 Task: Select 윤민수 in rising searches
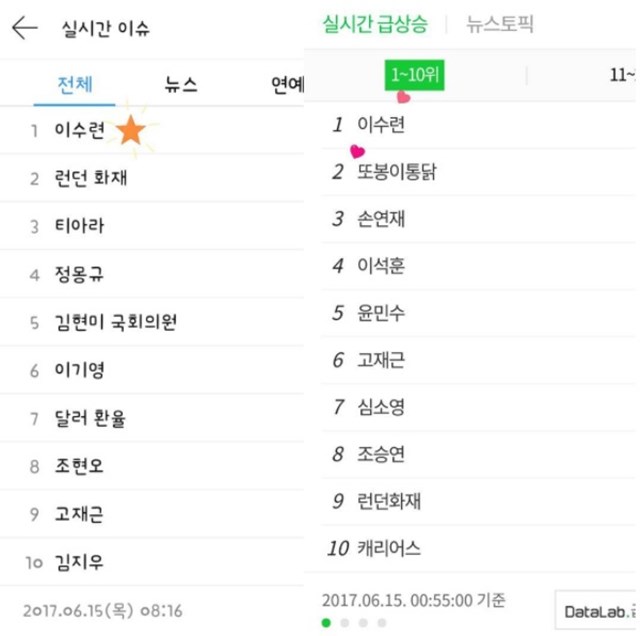point(381,313)
